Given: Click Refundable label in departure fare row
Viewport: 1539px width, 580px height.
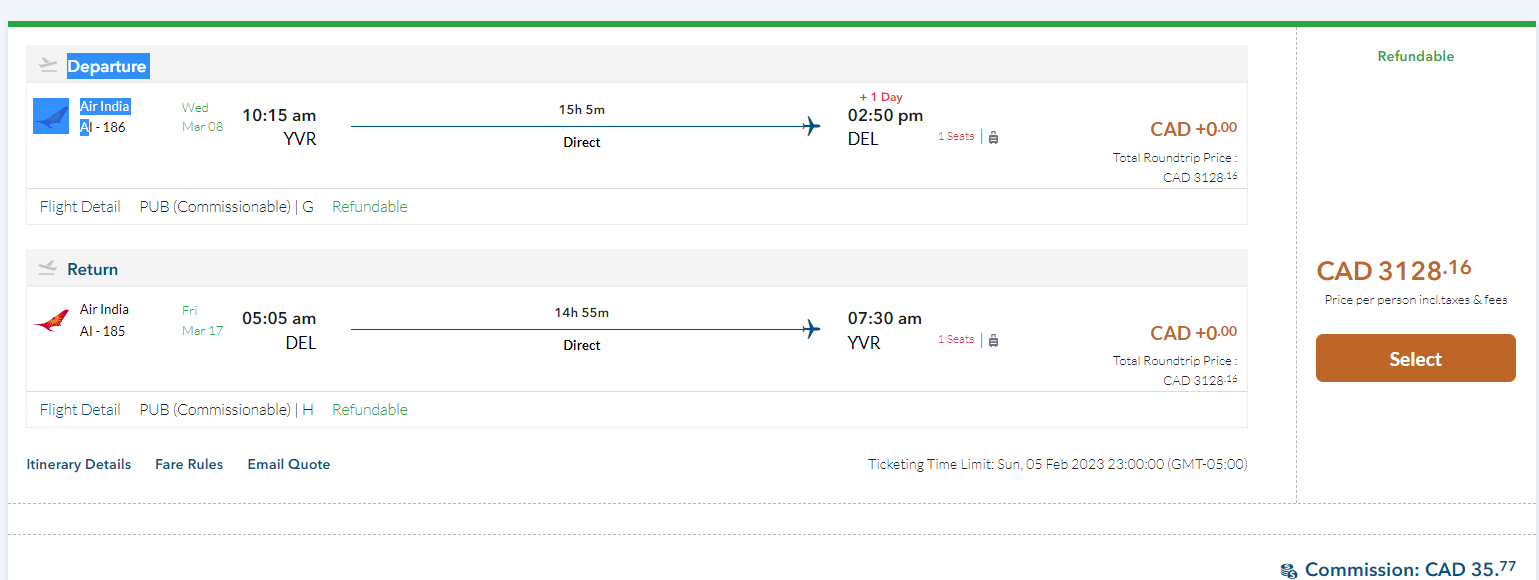Looking at the screenshot, I should (x=370, y=207).
